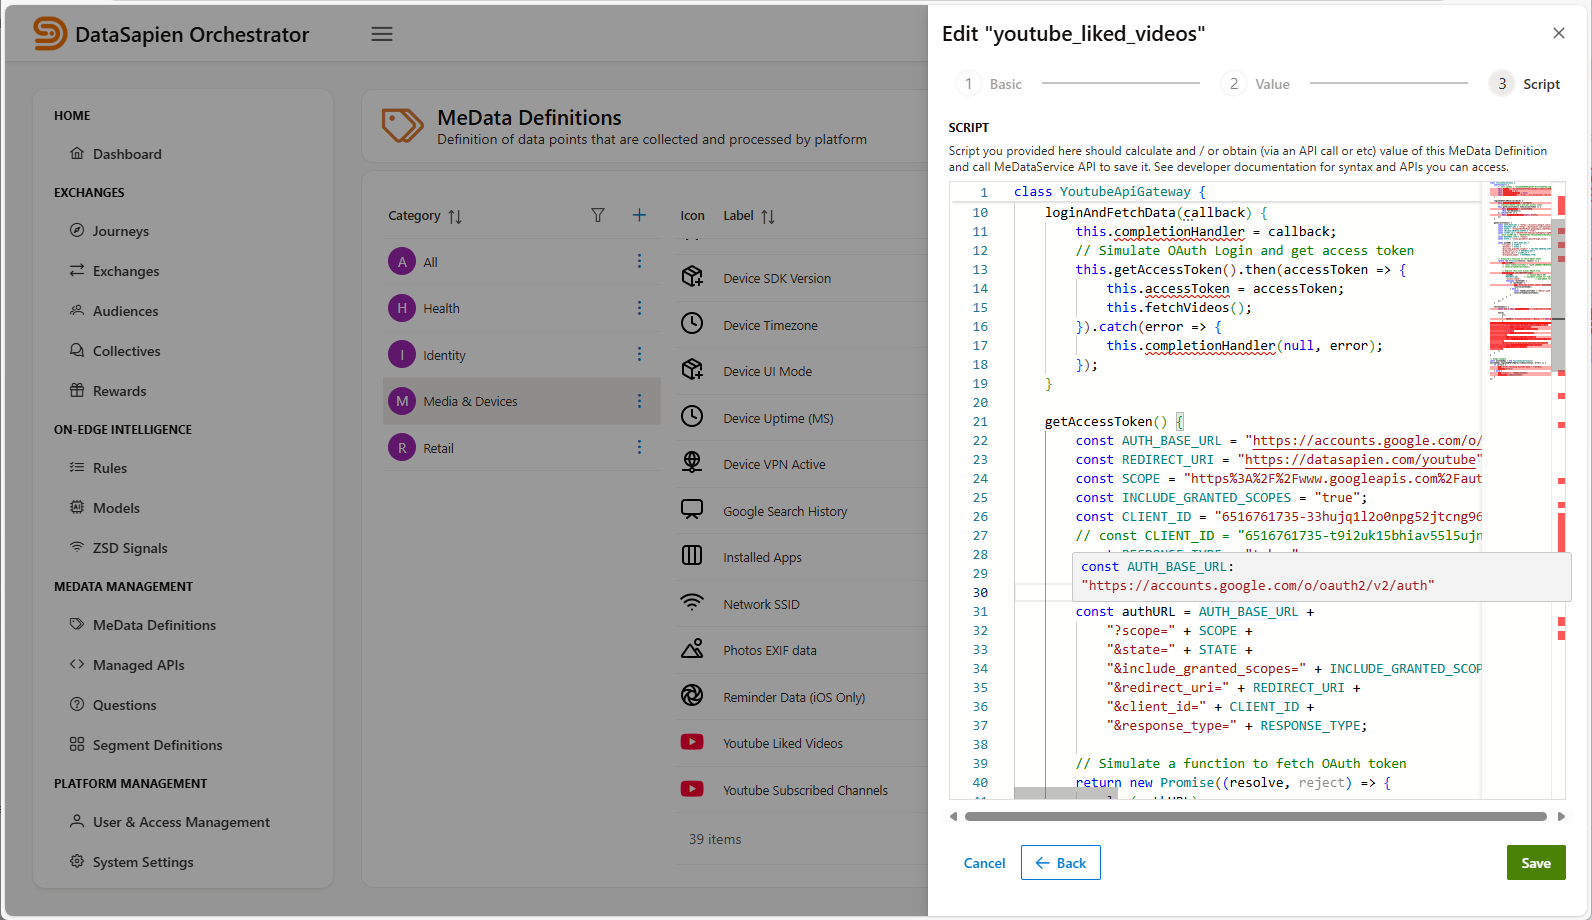1592x920 pixels.
Task: Click the Reminder Data swirl icon
Action: click(692, 695)
